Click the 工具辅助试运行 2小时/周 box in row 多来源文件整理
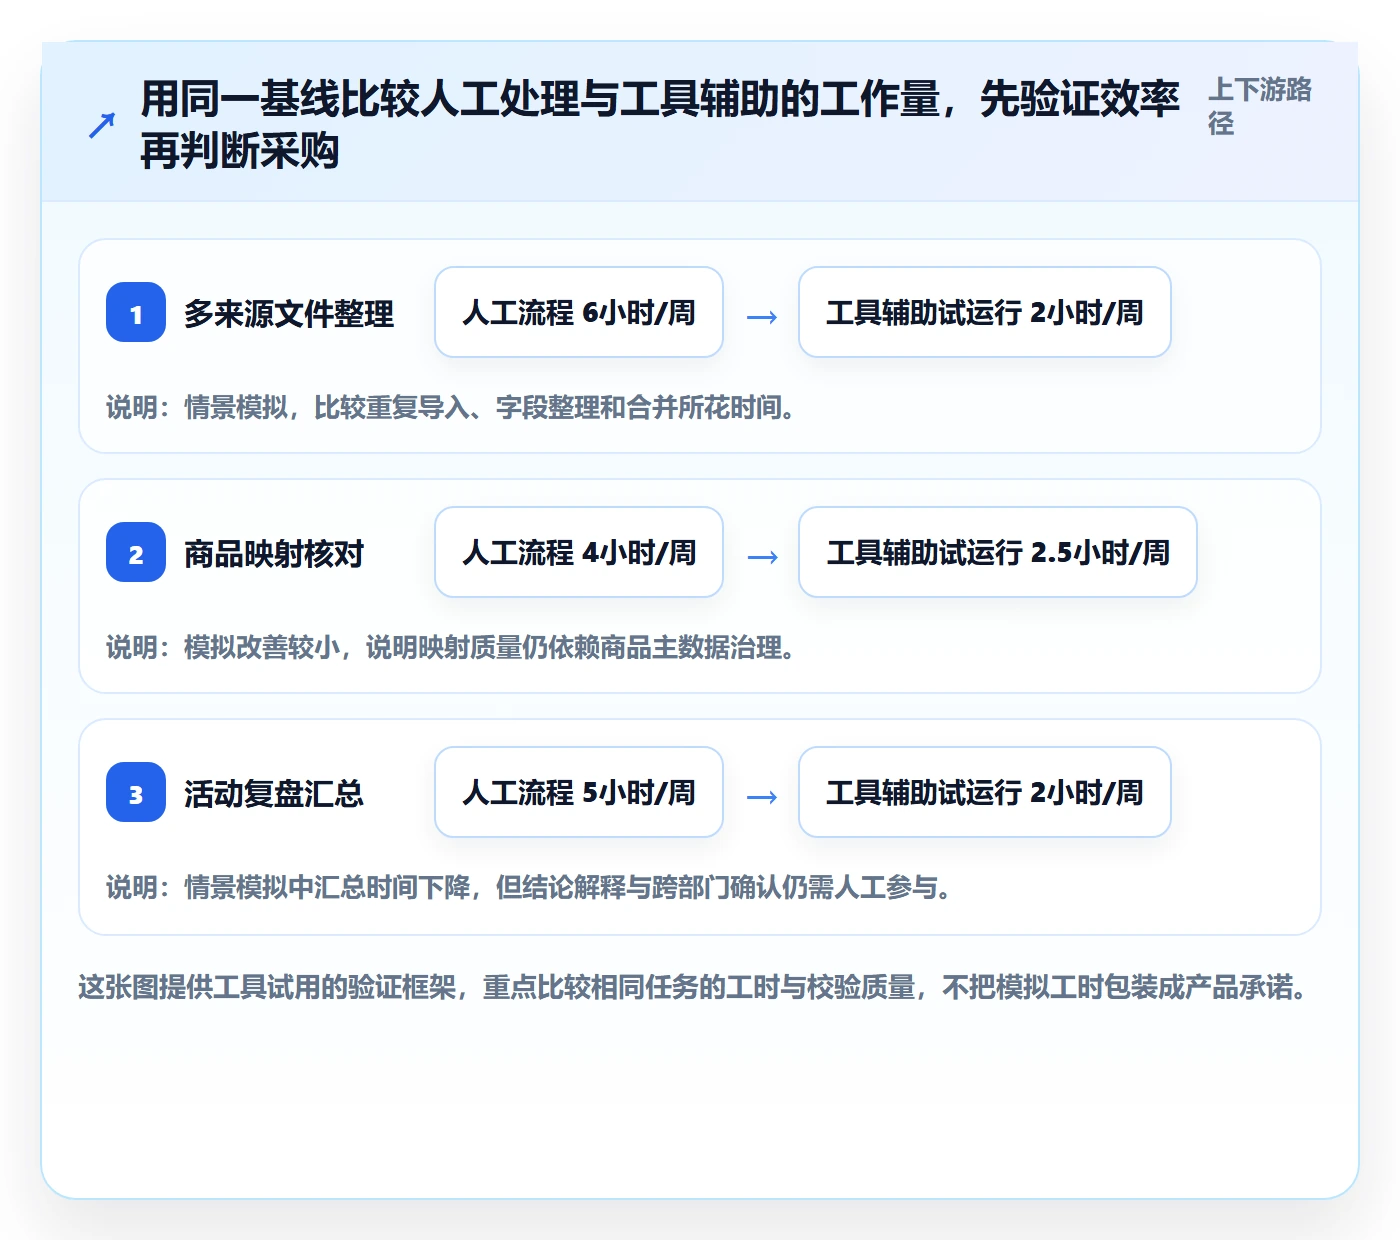The height and width of the screenshot is (1240, 1400). 985,312
